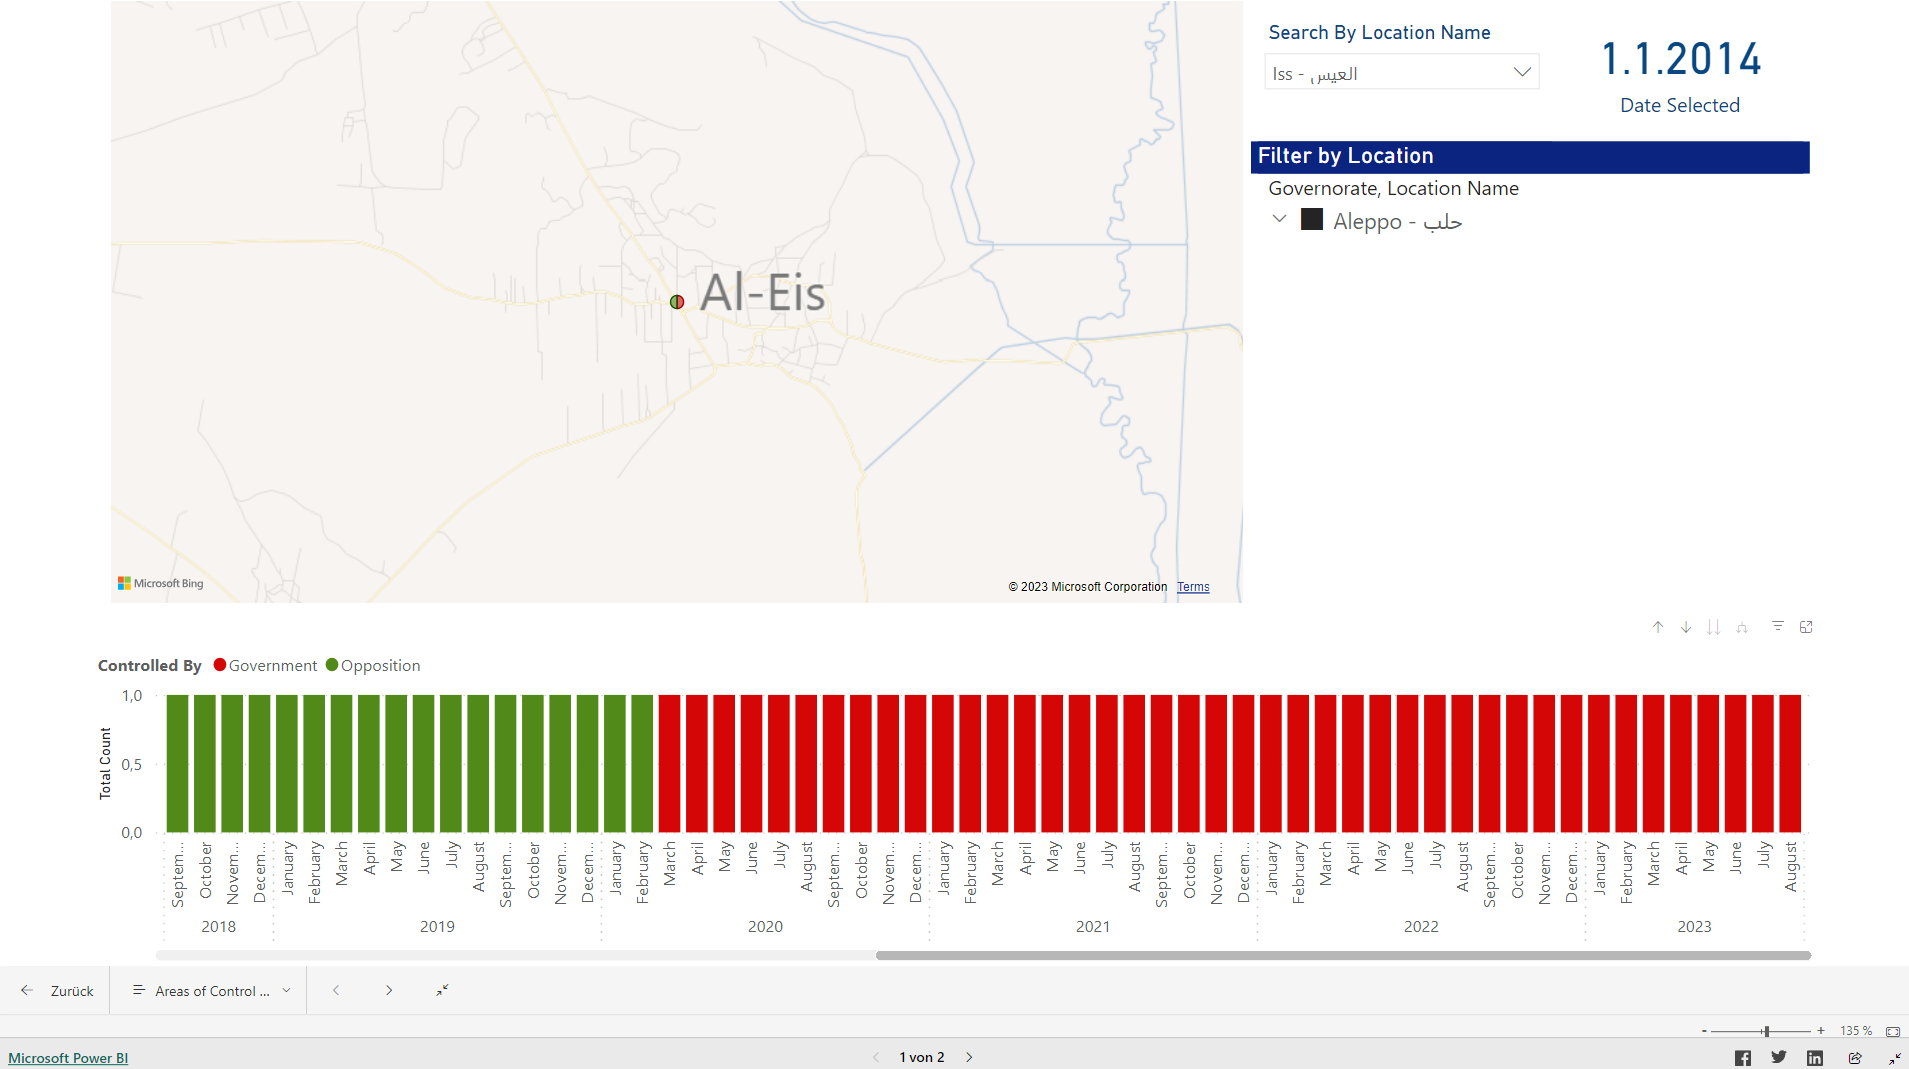Click the fit to page icon

coord(1892,1031)
